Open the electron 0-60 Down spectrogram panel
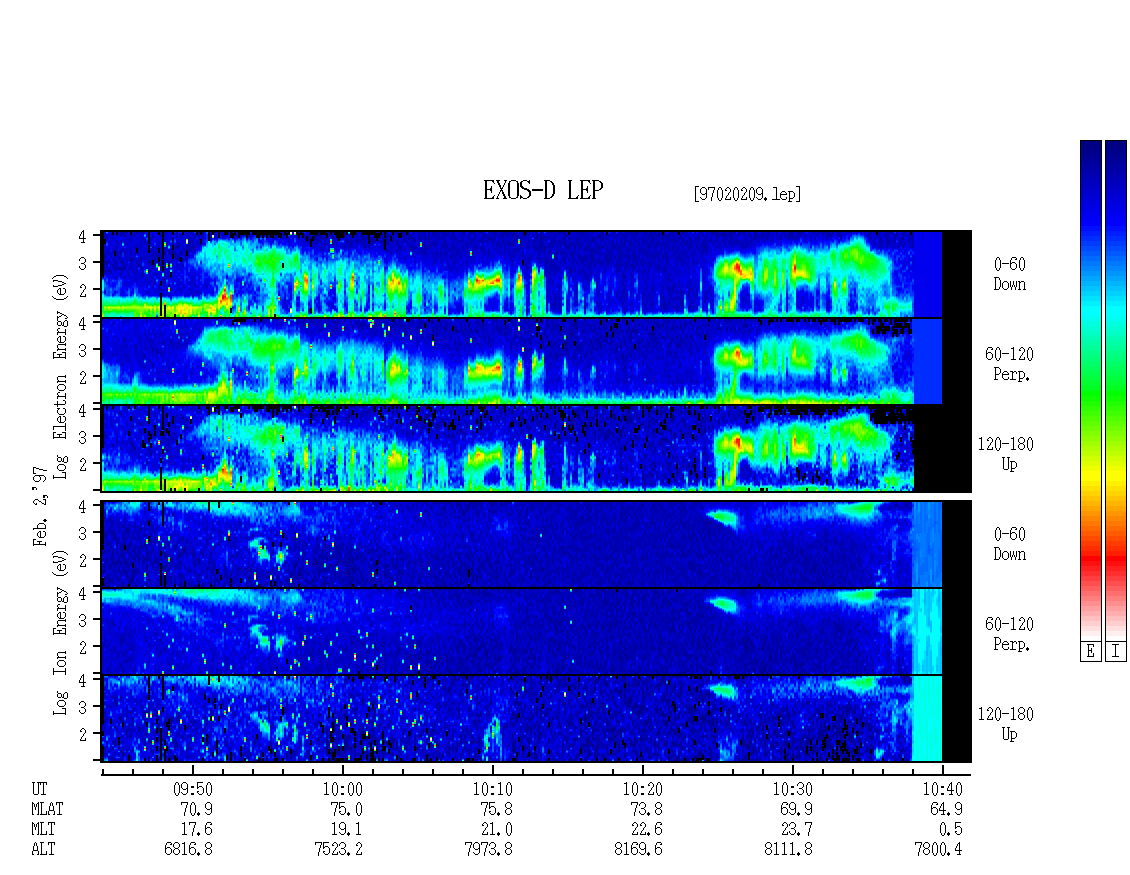 536,274
